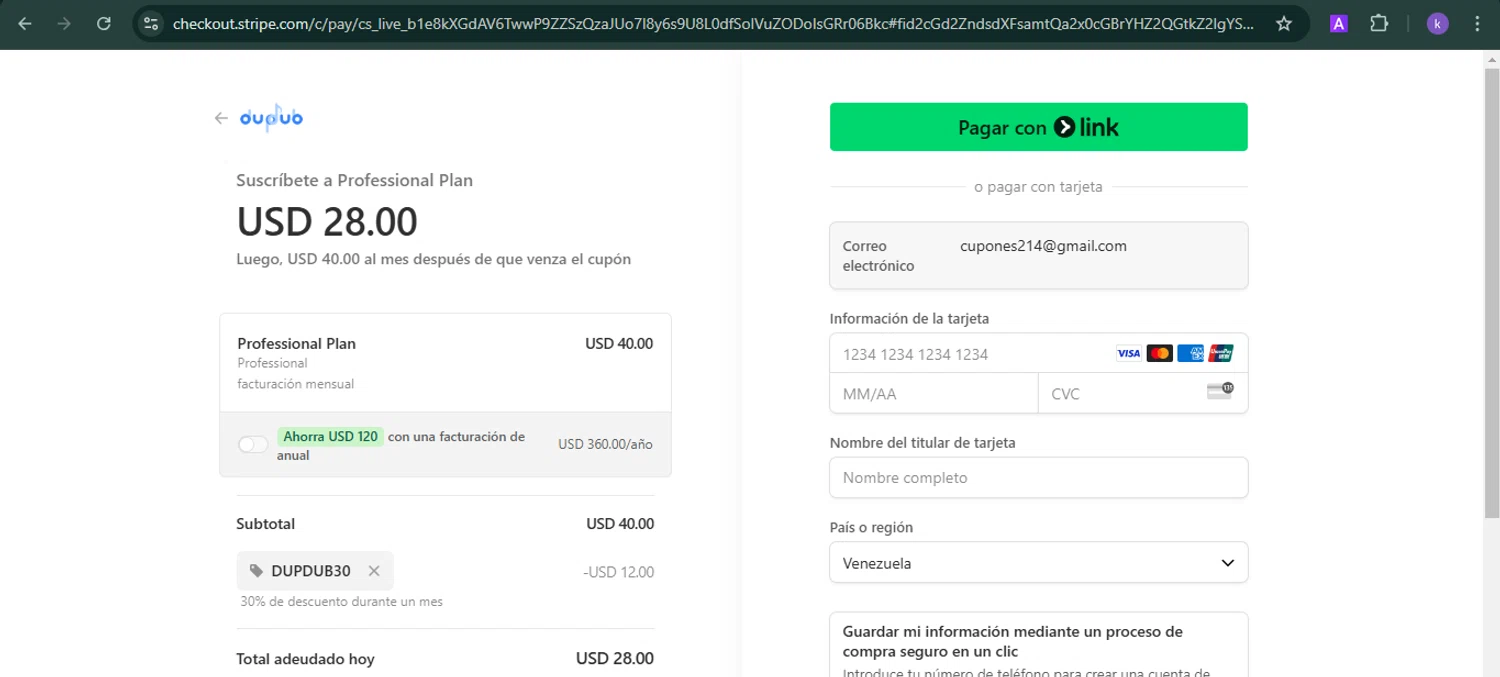Focus the Nombre completo cardholder field
Screen dimensions: 1500x677
[x=1039, y=478]
